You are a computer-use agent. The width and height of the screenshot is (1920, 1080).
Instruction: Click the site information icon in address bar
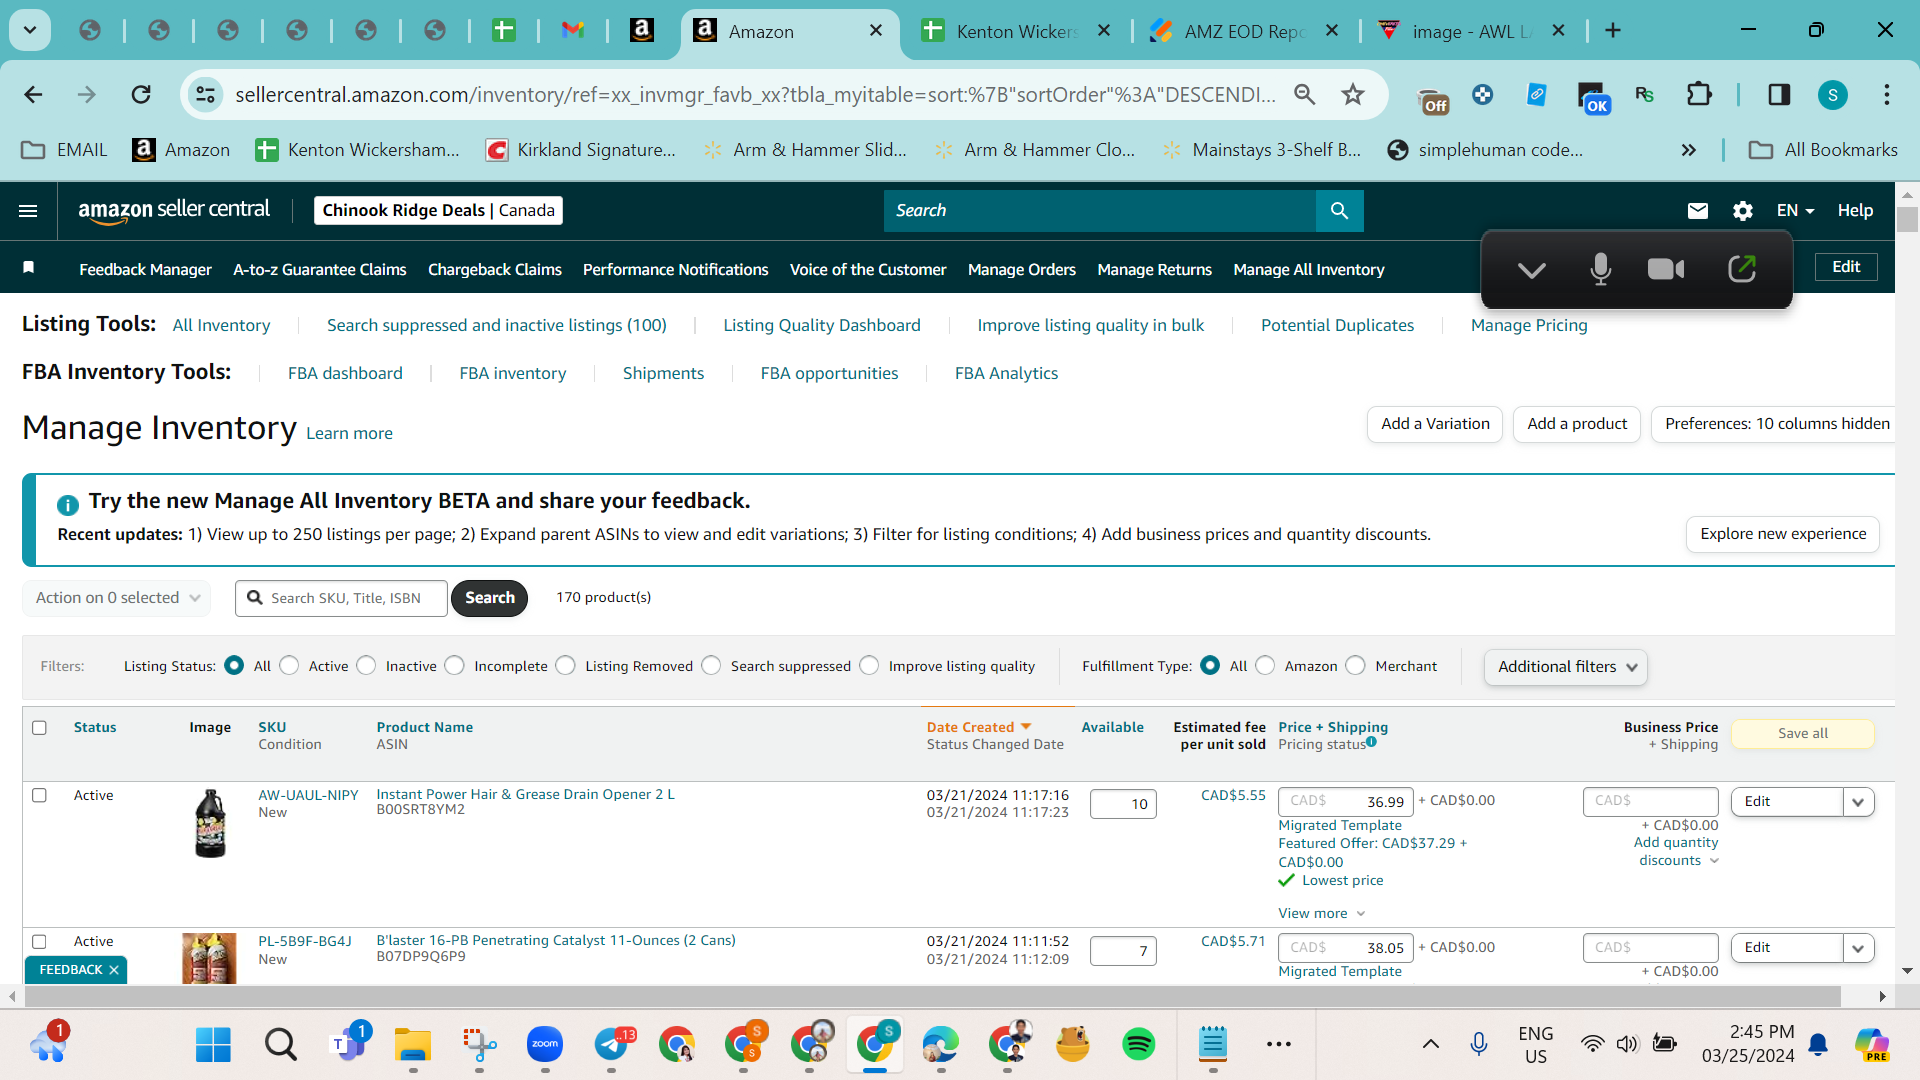point(205,95)
